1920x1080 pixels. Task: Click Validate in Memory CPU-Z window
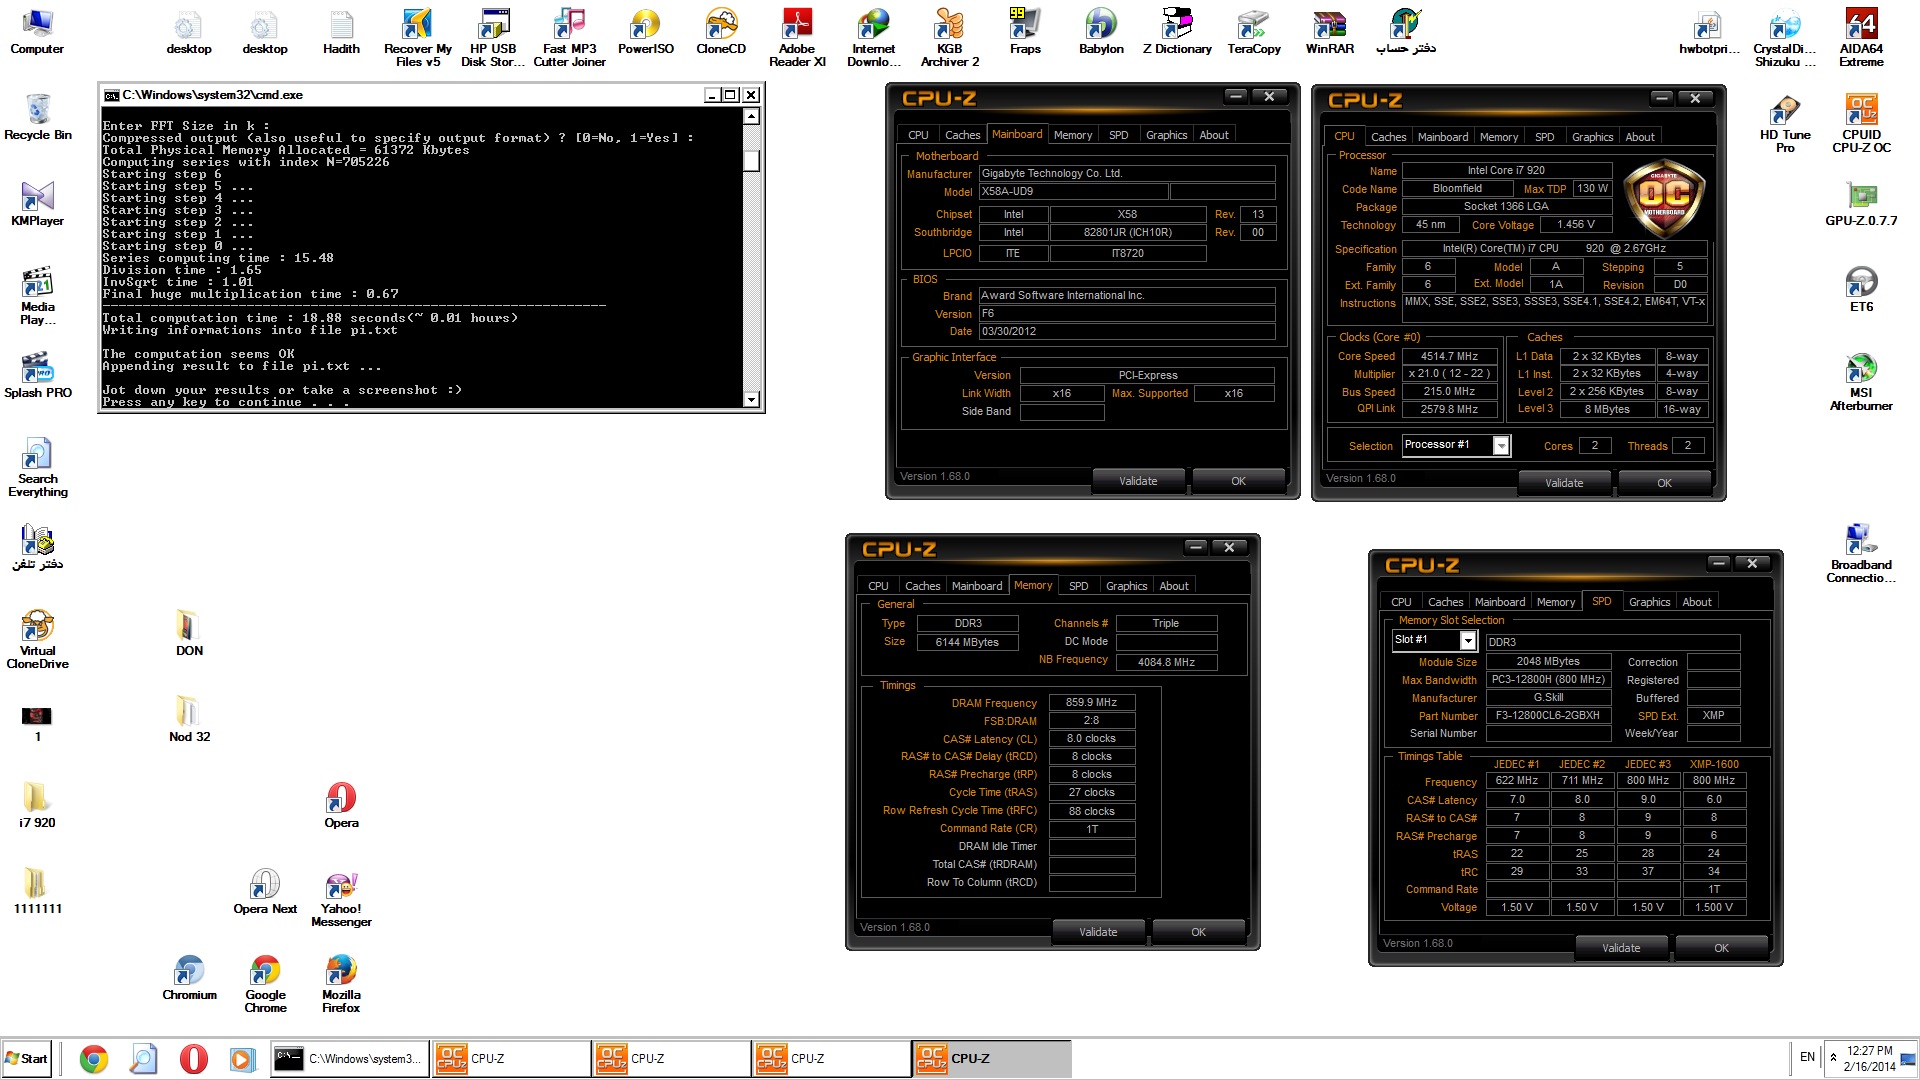[1098, 932]
